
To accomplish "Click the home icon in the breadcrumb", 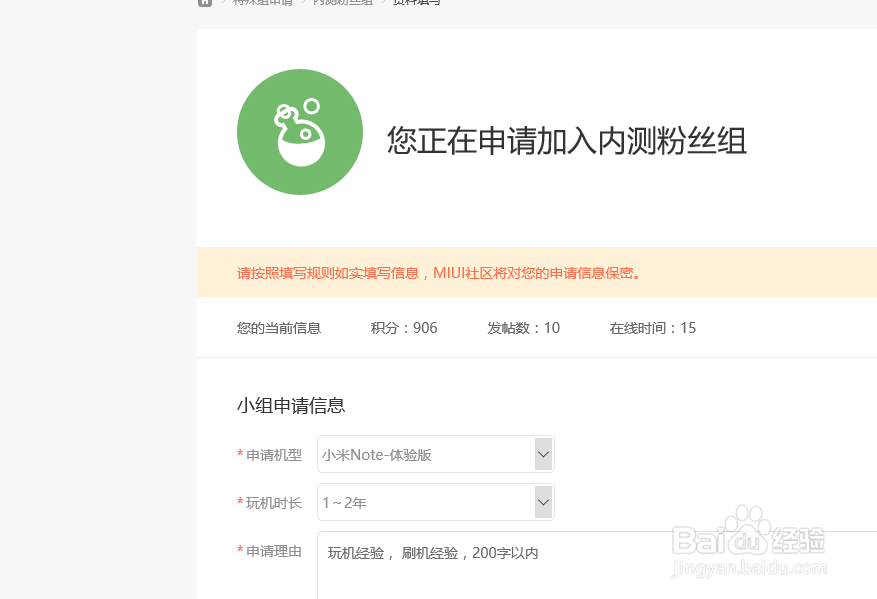I will (204, 3).
